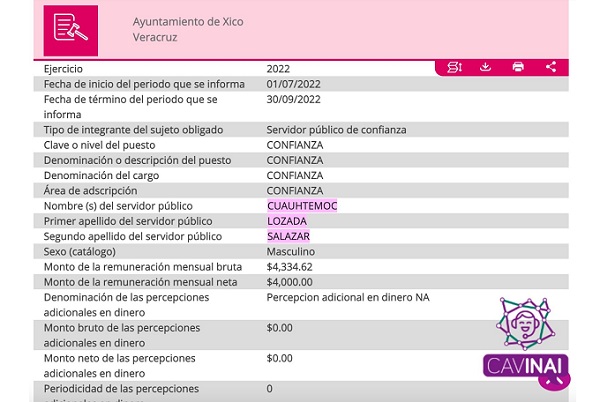Click the row height toggle icon

pos(454,67)
